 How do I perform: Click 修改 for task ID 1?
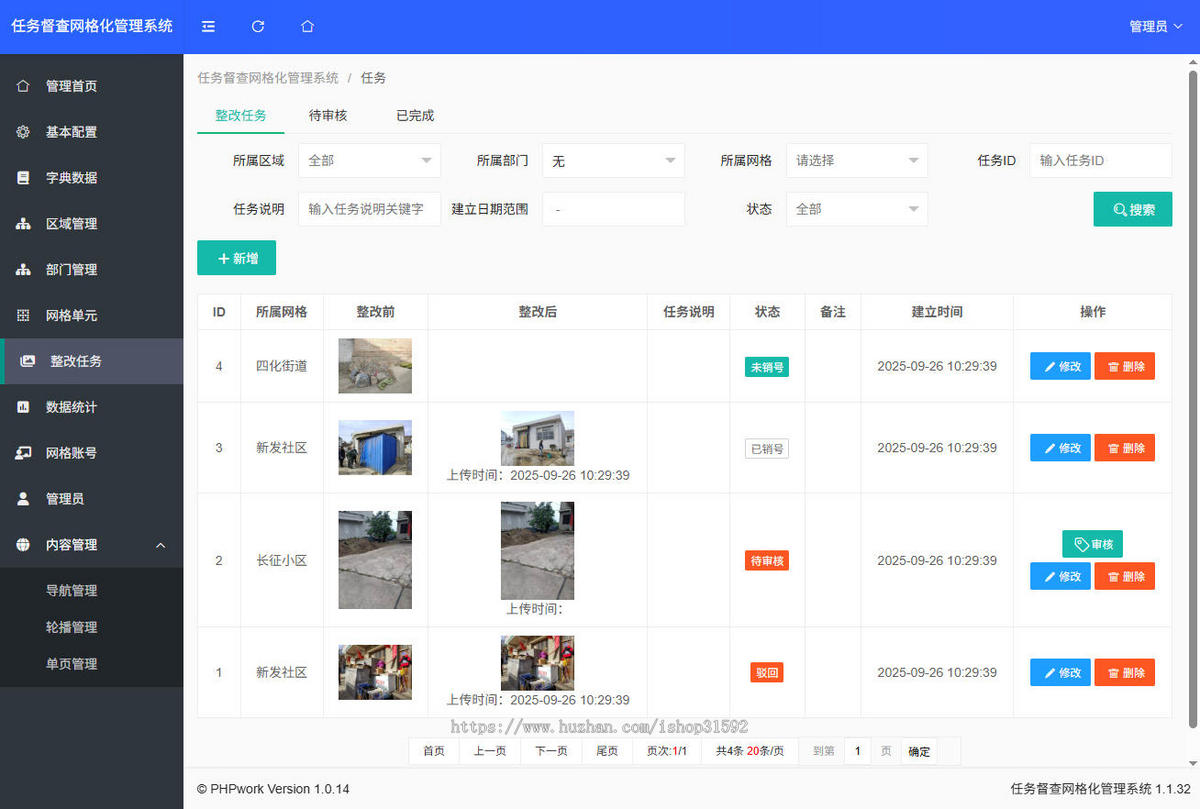click(x=1060, y=672)
